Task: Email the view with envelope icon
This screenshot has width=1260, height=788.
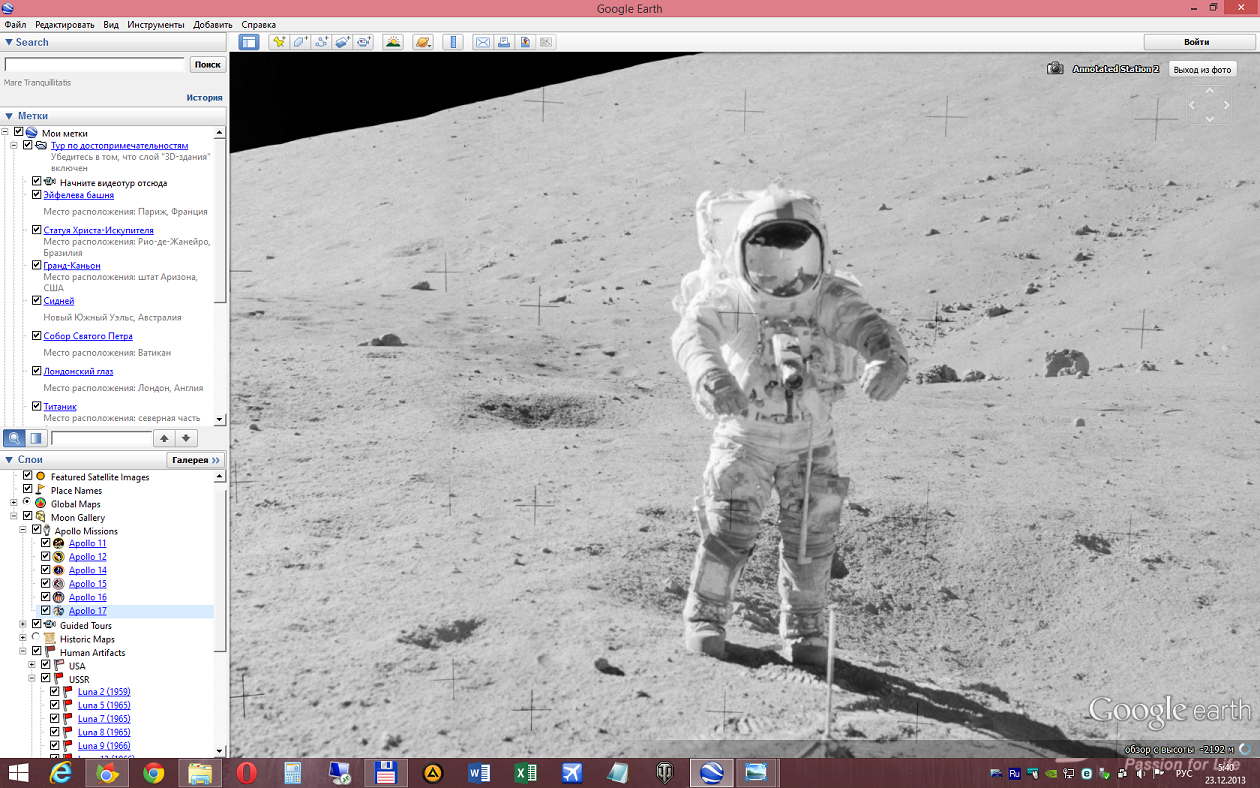Action: click(x=483, y=42)
